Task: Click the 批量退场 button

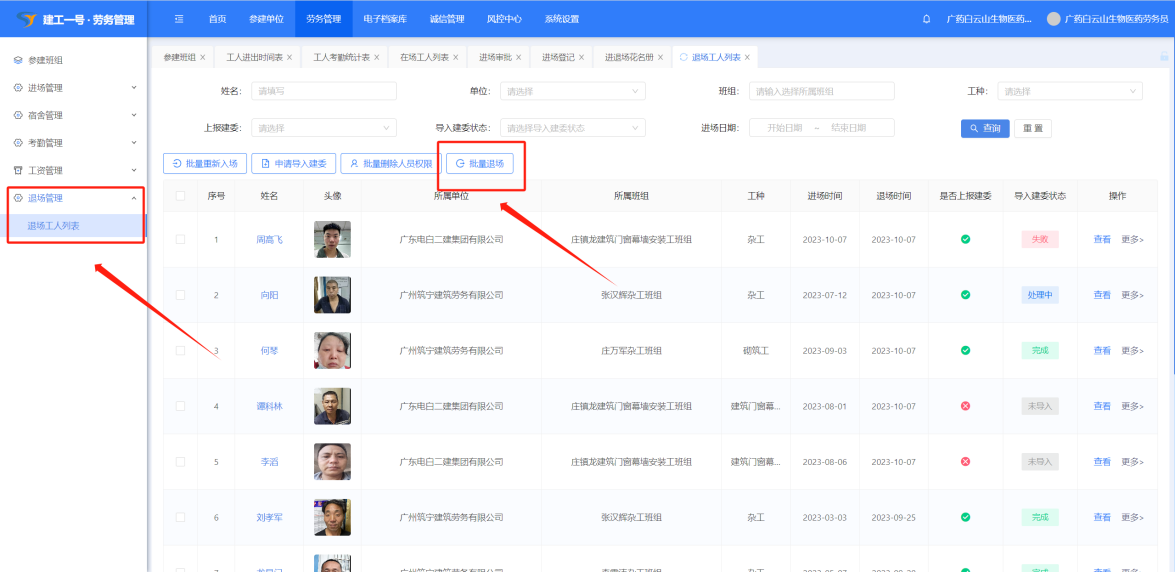Action: pyautogui.click(x=480, y=163)
